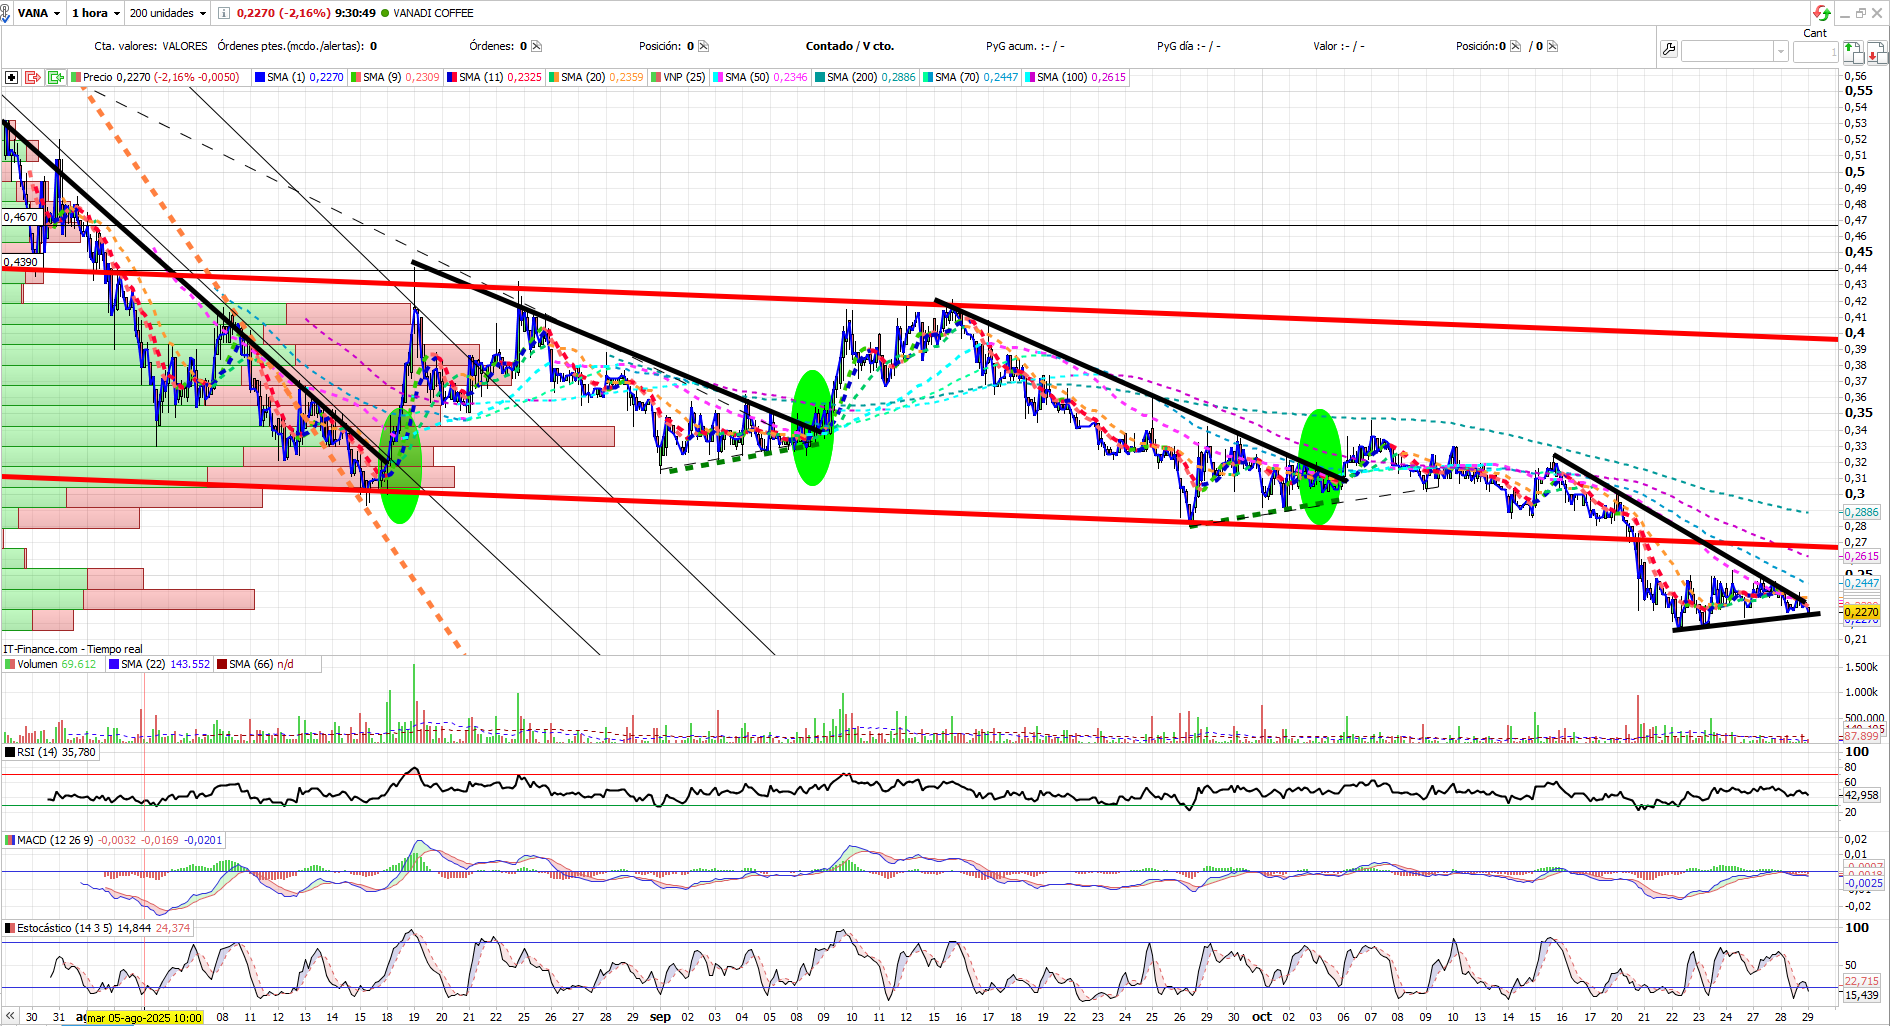1890x1026 pixels.
Task: Click the link-chart icon at top left corner
Action: click(x=6, y=13)
